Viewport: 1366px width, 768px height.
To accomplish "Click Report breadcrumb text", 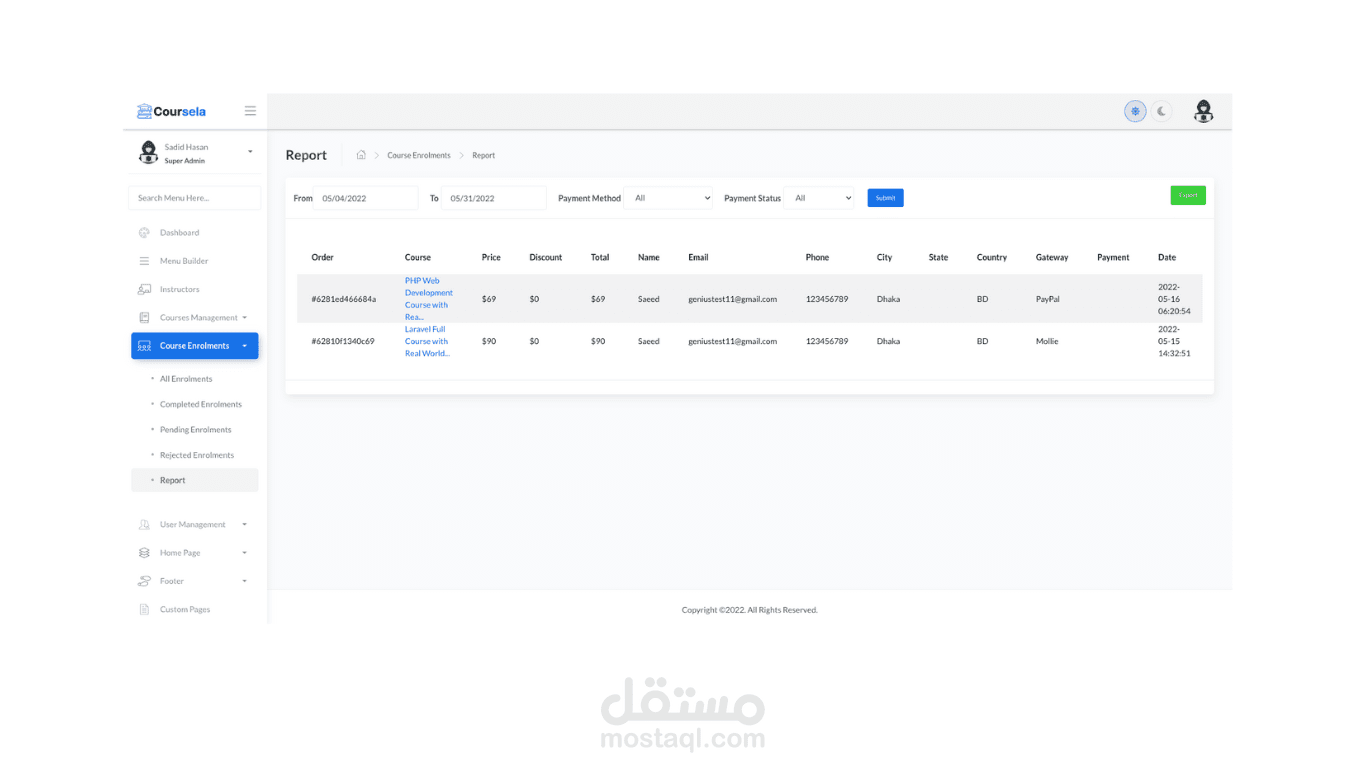I will click(x=484, y=155).
